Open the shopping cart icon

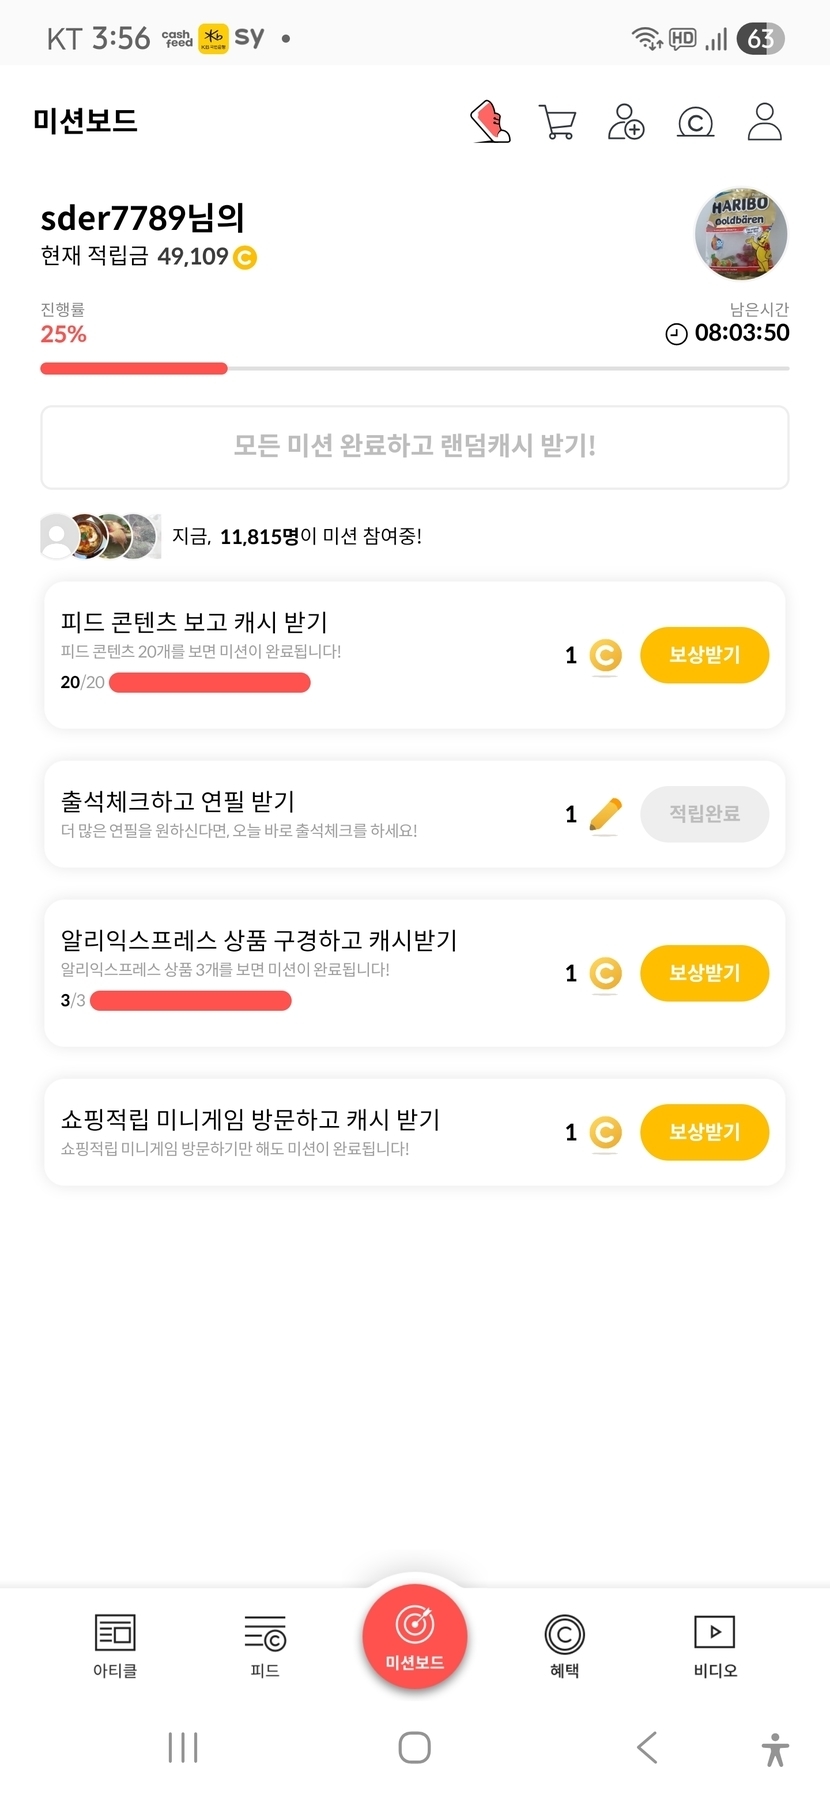coord(557,122)
